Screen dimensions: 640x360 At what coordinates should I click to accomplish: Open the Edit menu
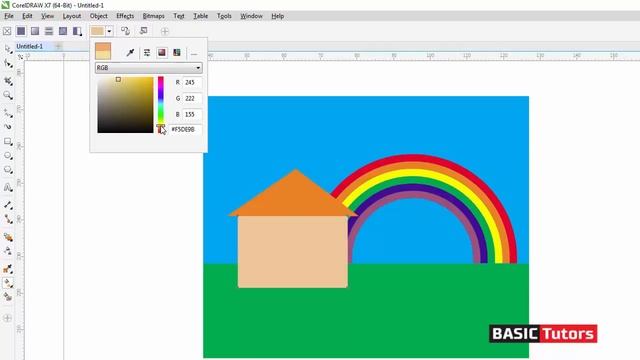(x=27, y=16)
